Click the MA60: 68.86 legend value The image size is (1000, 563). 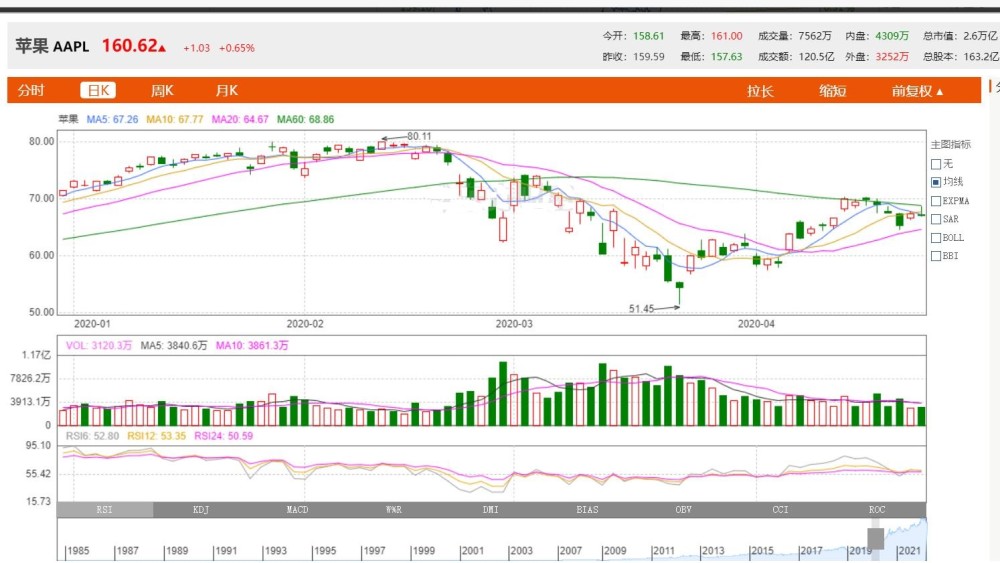305,119
